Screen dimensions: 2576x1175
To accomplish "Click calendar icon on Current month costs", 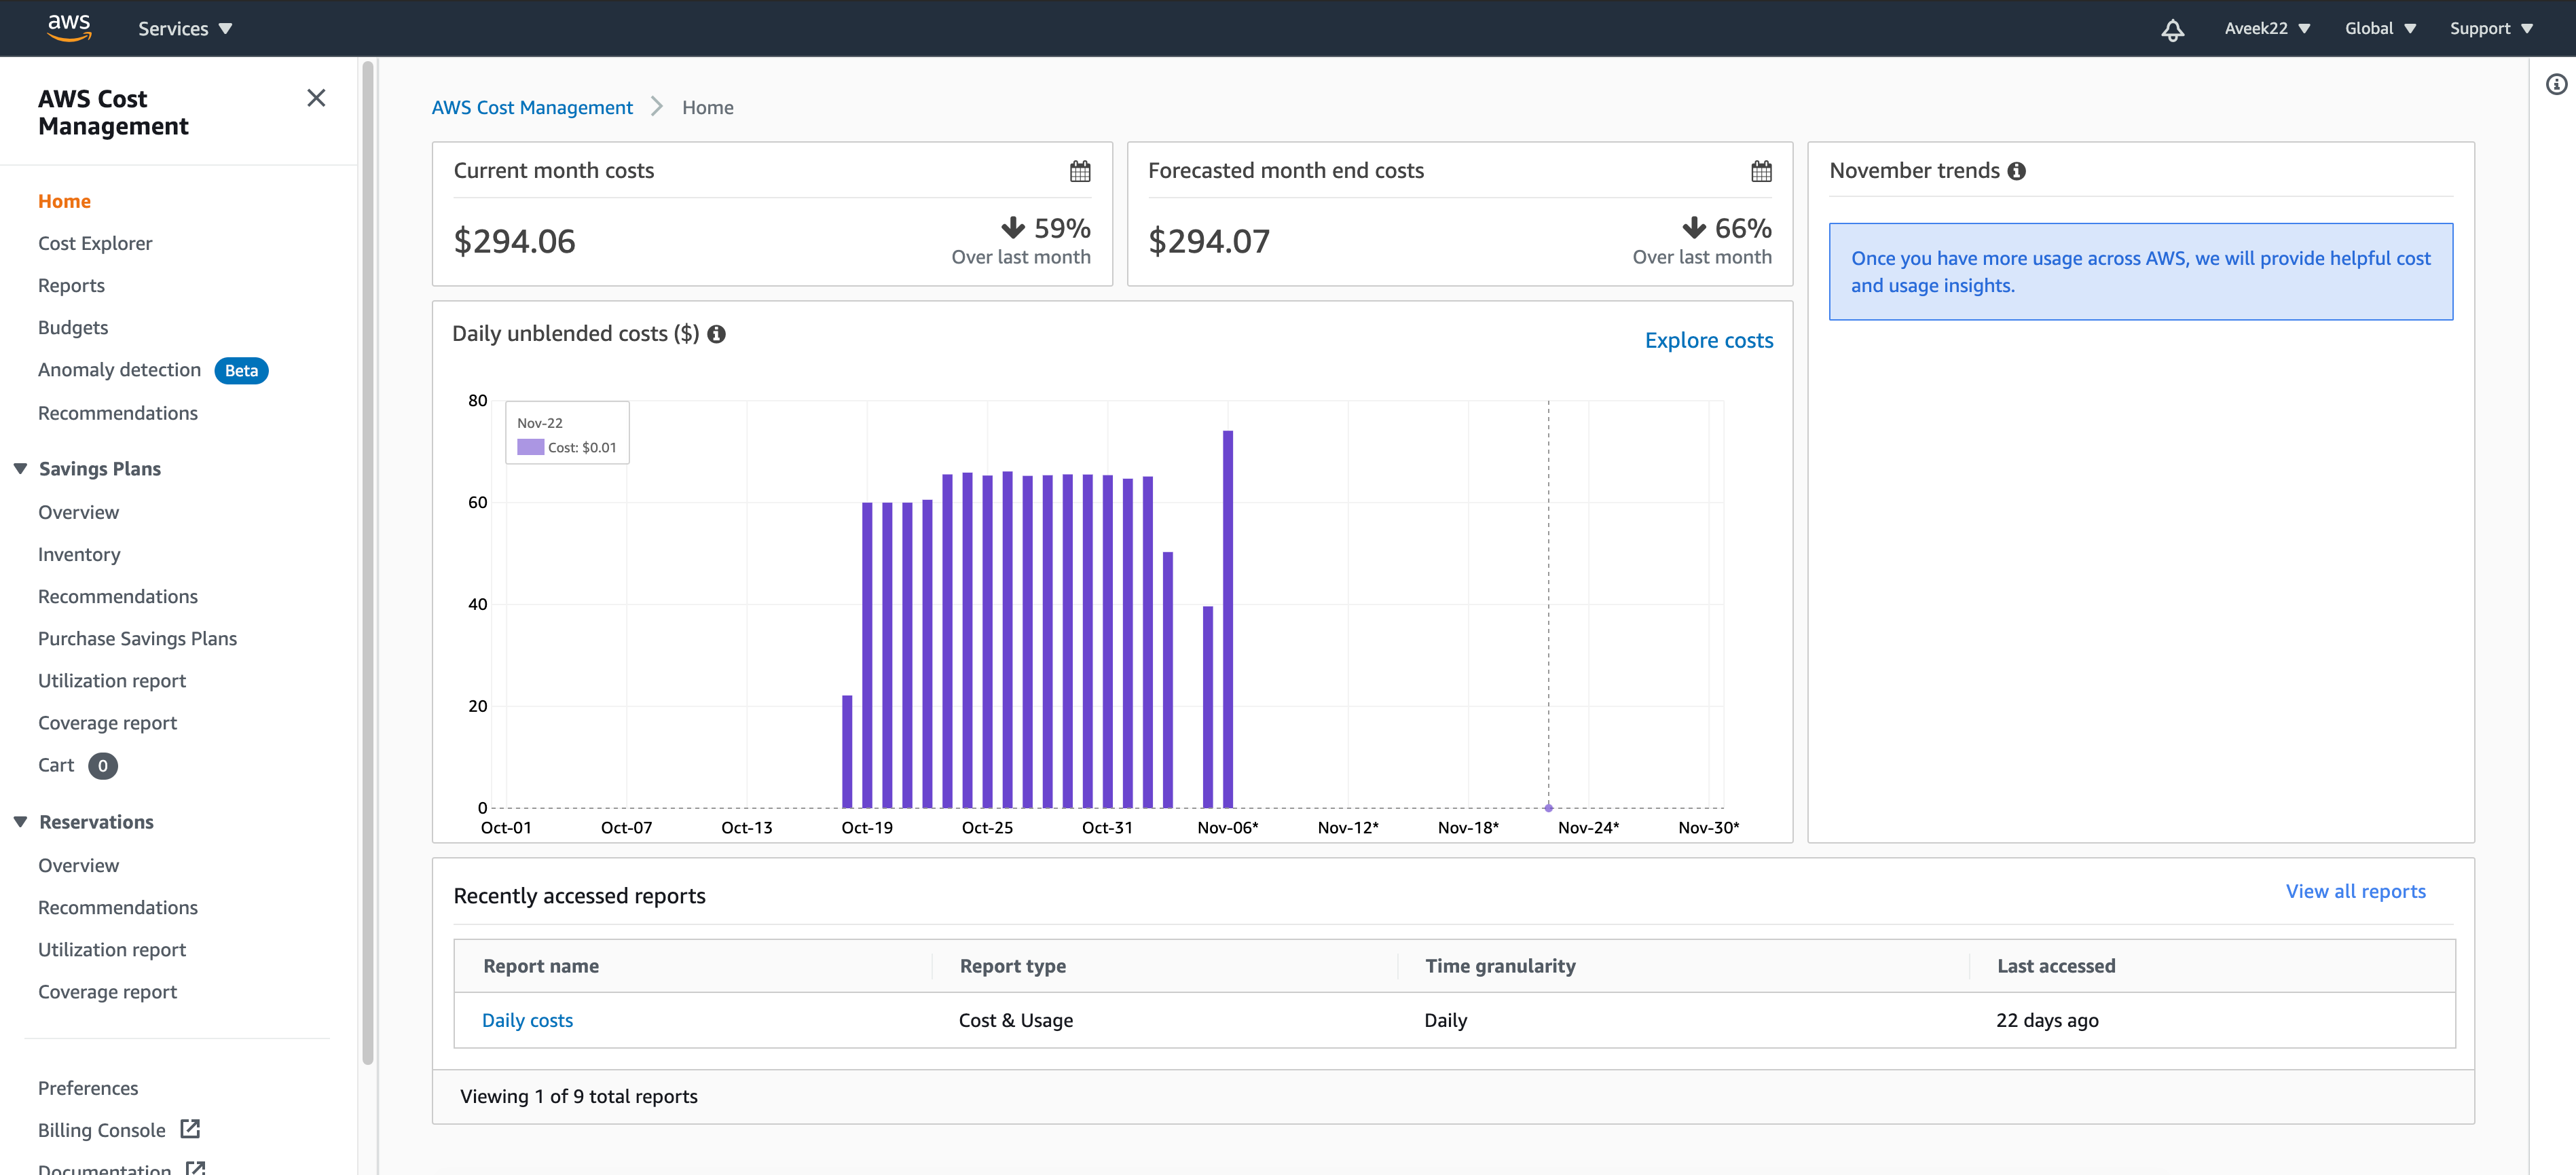I will 1080,171.
